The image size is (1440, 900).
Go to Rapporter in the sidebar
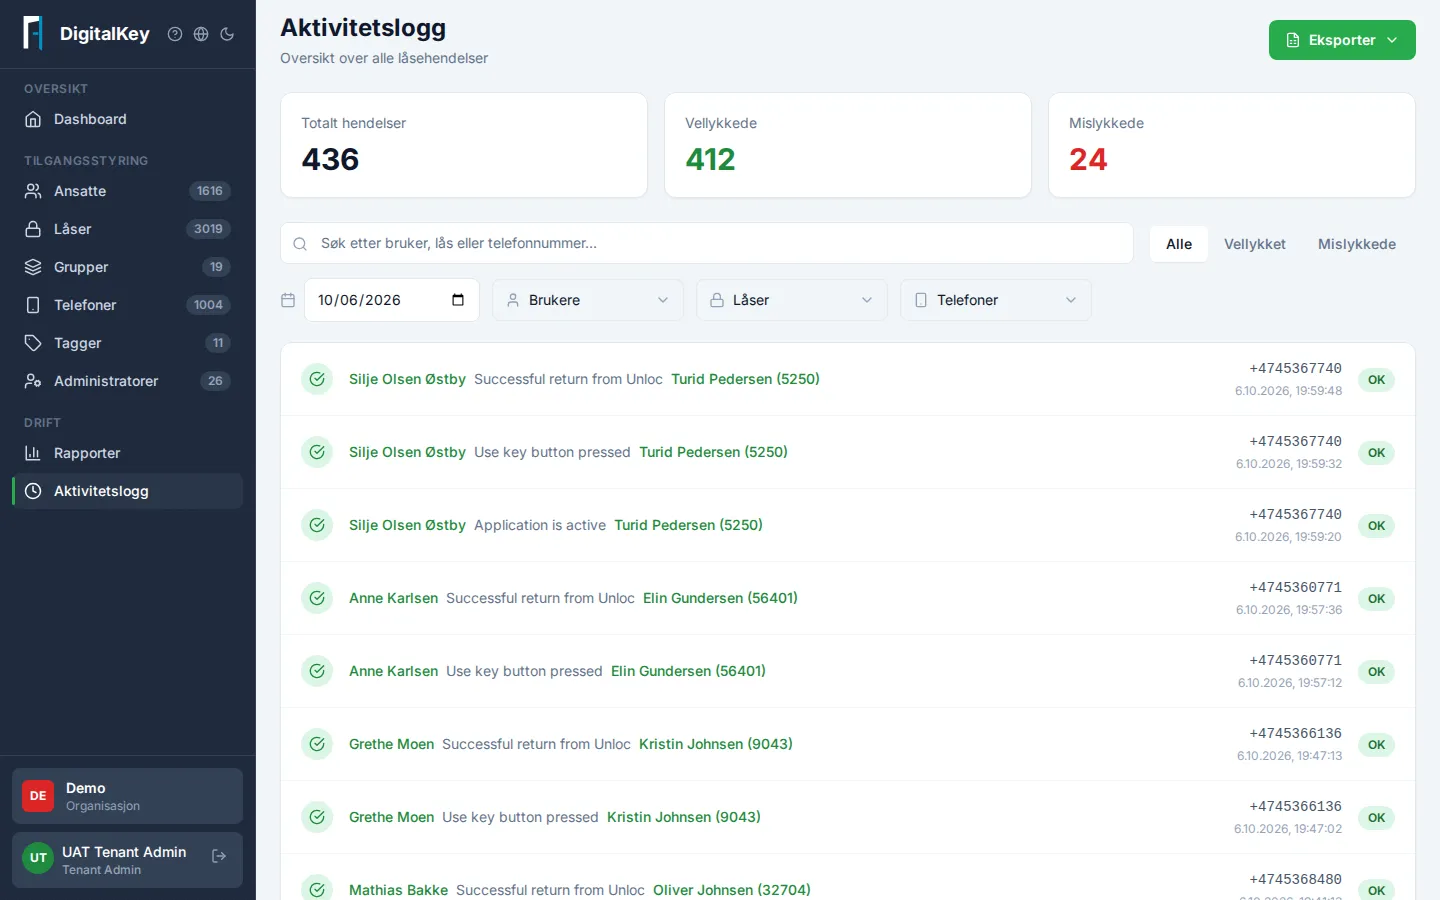[x=127, y=453]
